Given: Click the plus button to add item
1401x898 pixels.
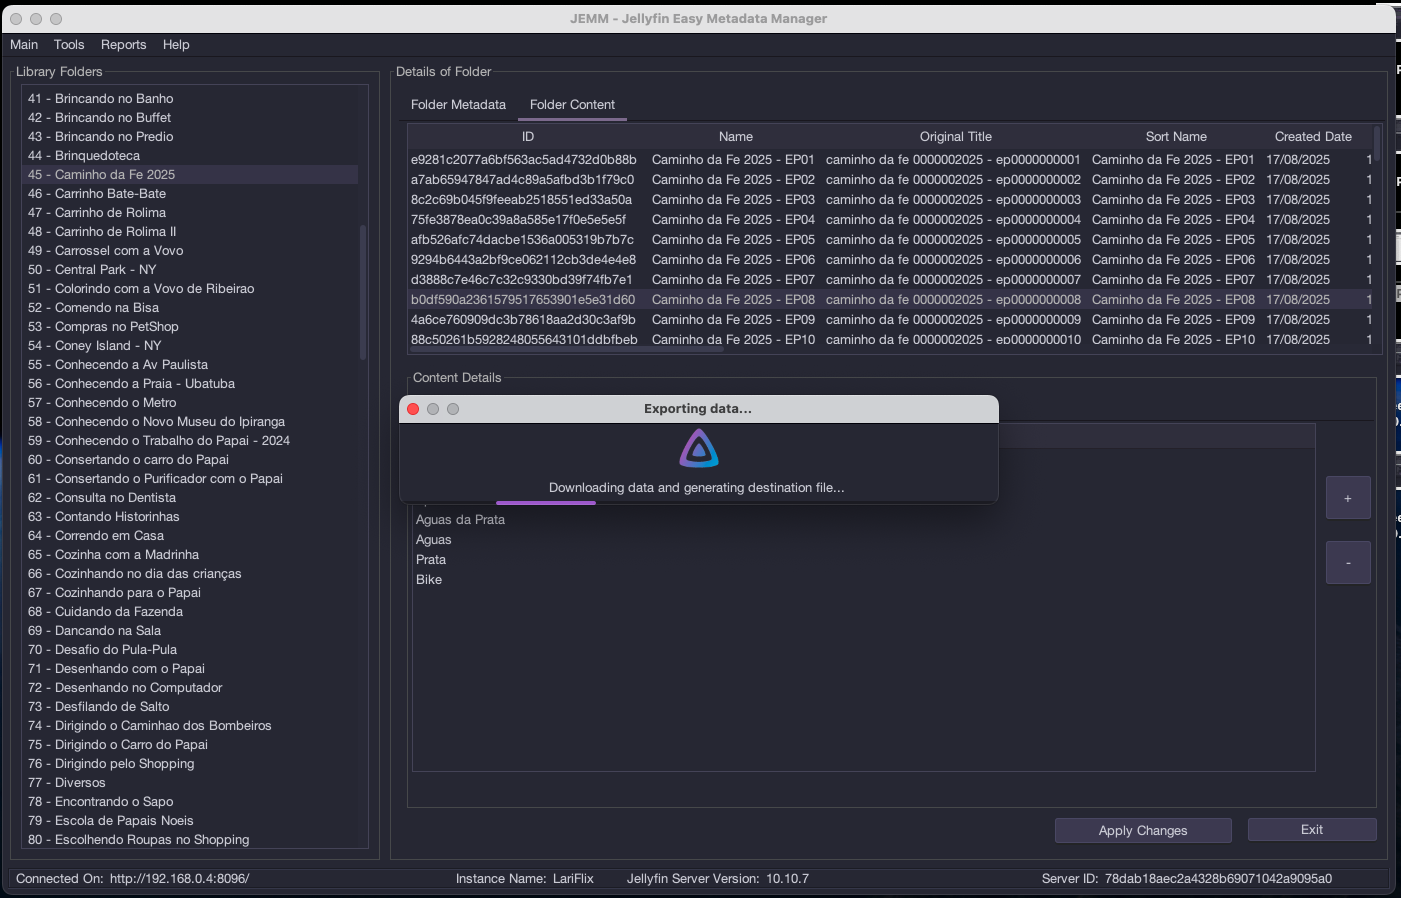Looking at the screenshot, I should (1347, 498).
